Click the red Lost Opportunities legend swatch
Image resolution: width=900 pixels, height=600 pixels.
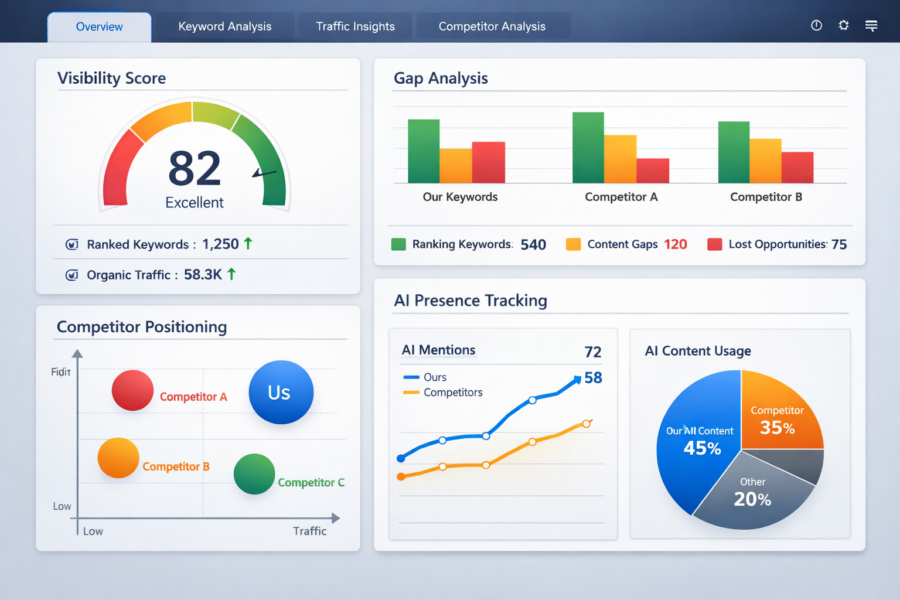715,245
